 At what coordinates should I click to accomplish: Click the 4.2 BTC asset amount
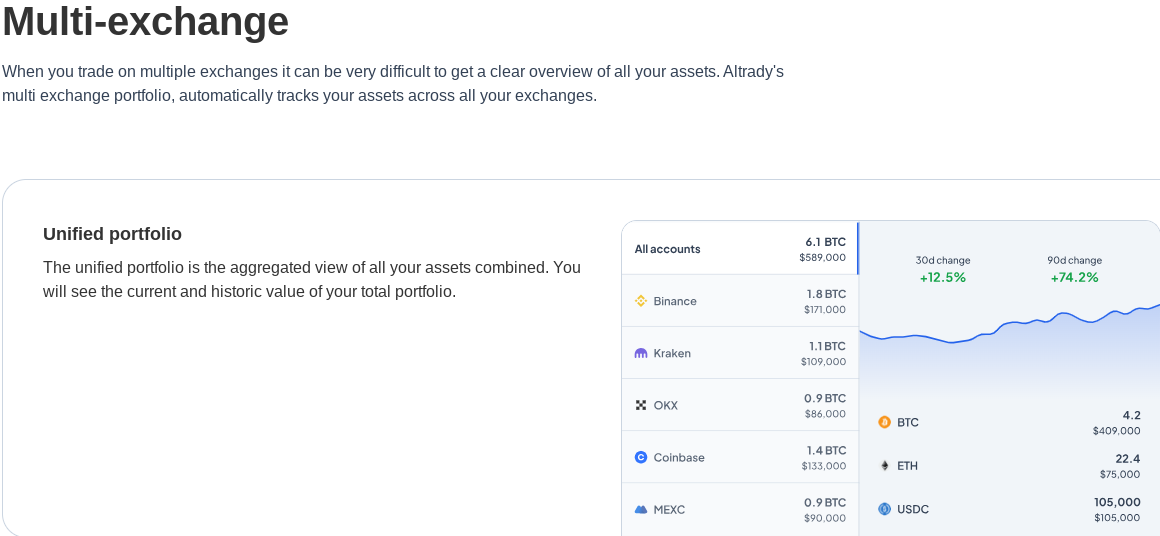point(1131,415)
